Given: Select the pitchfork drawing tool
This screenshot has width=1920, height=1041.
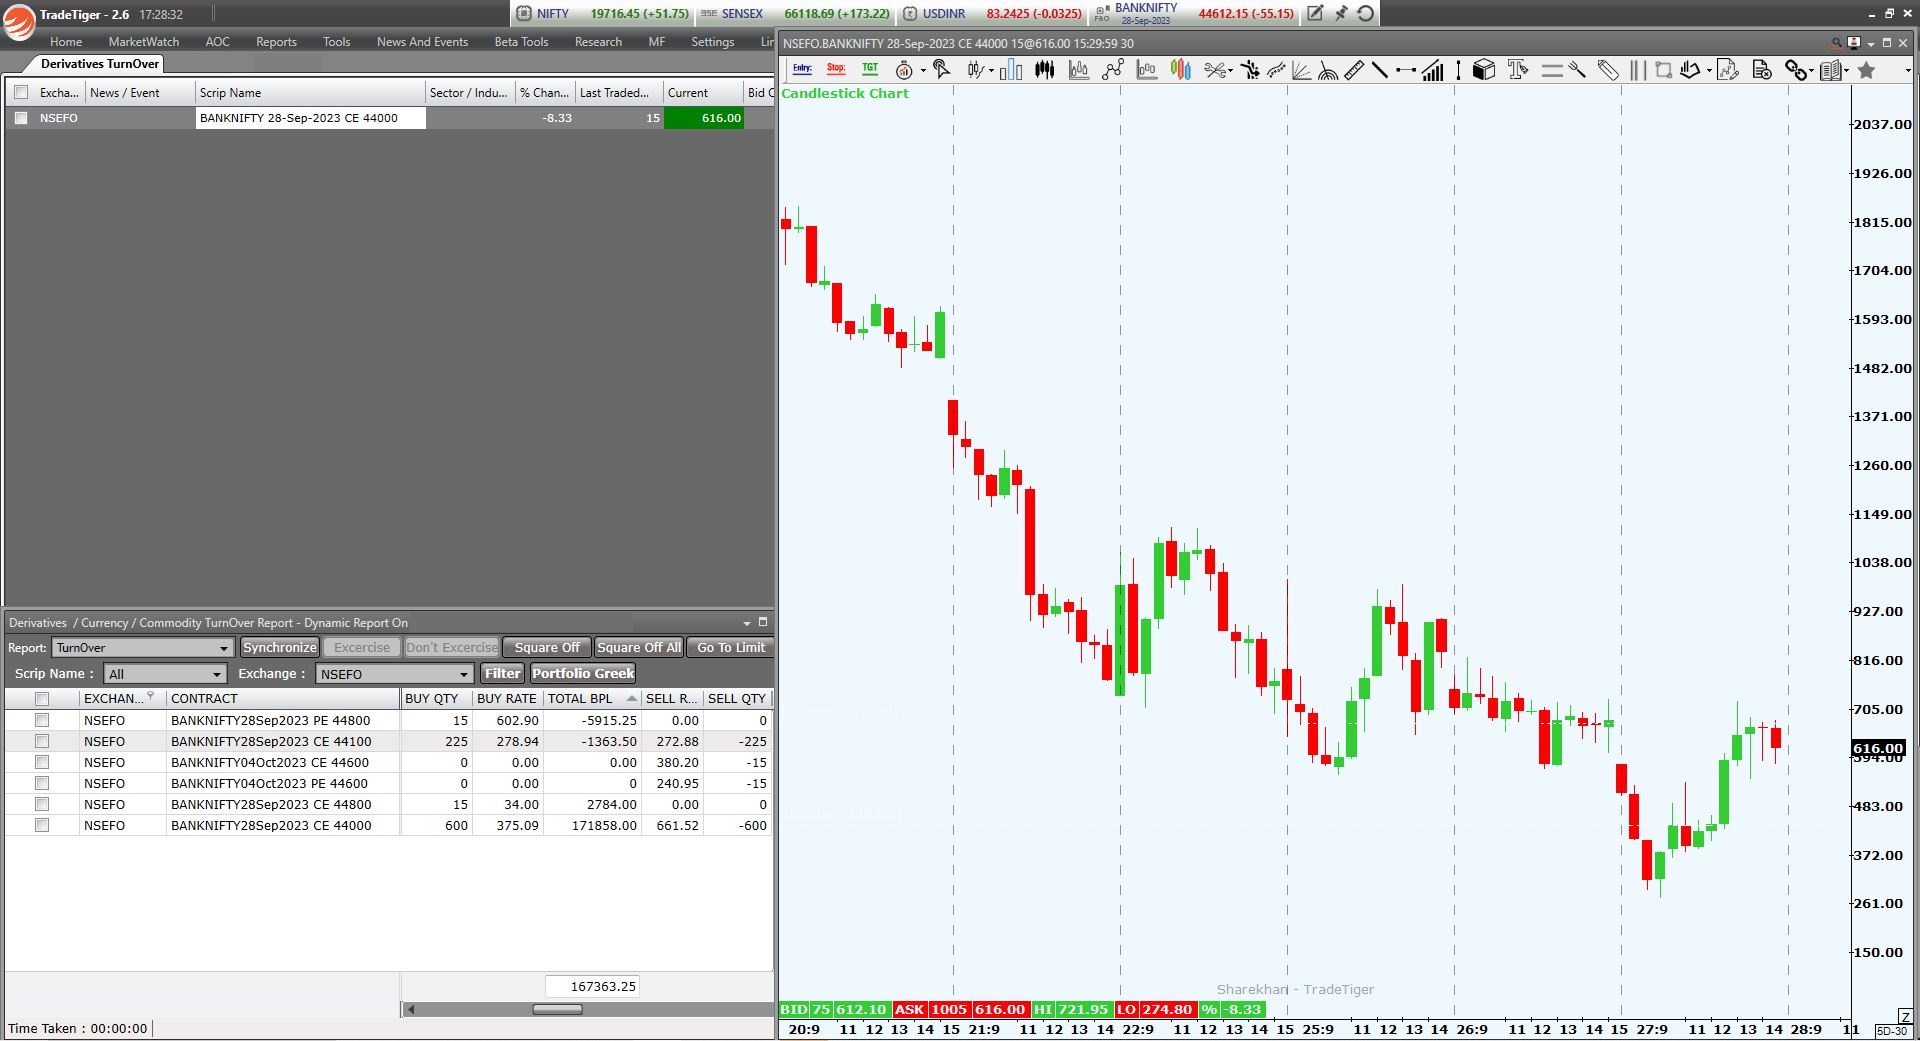Looking at the screenshot, I should pos(1577,70).
